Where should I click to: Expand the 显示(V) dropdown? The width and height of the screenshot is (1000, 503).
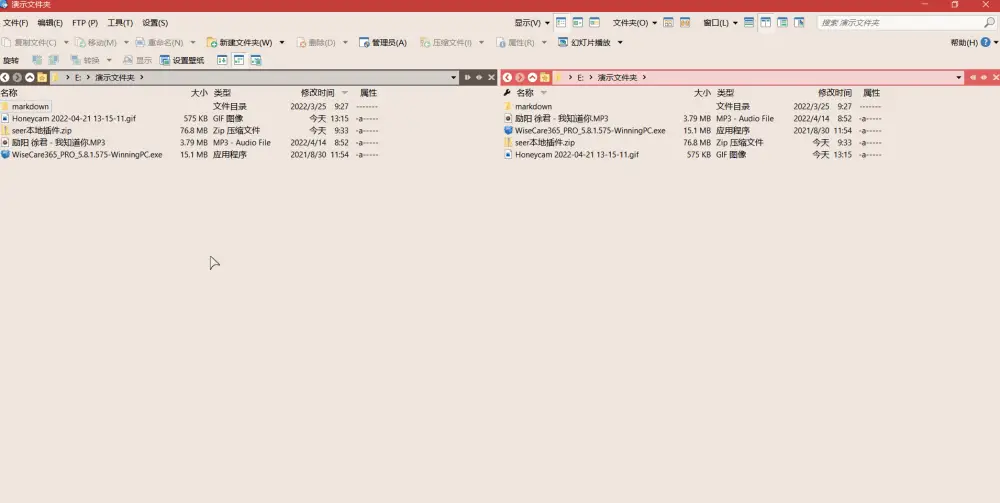tap(532, 22)
